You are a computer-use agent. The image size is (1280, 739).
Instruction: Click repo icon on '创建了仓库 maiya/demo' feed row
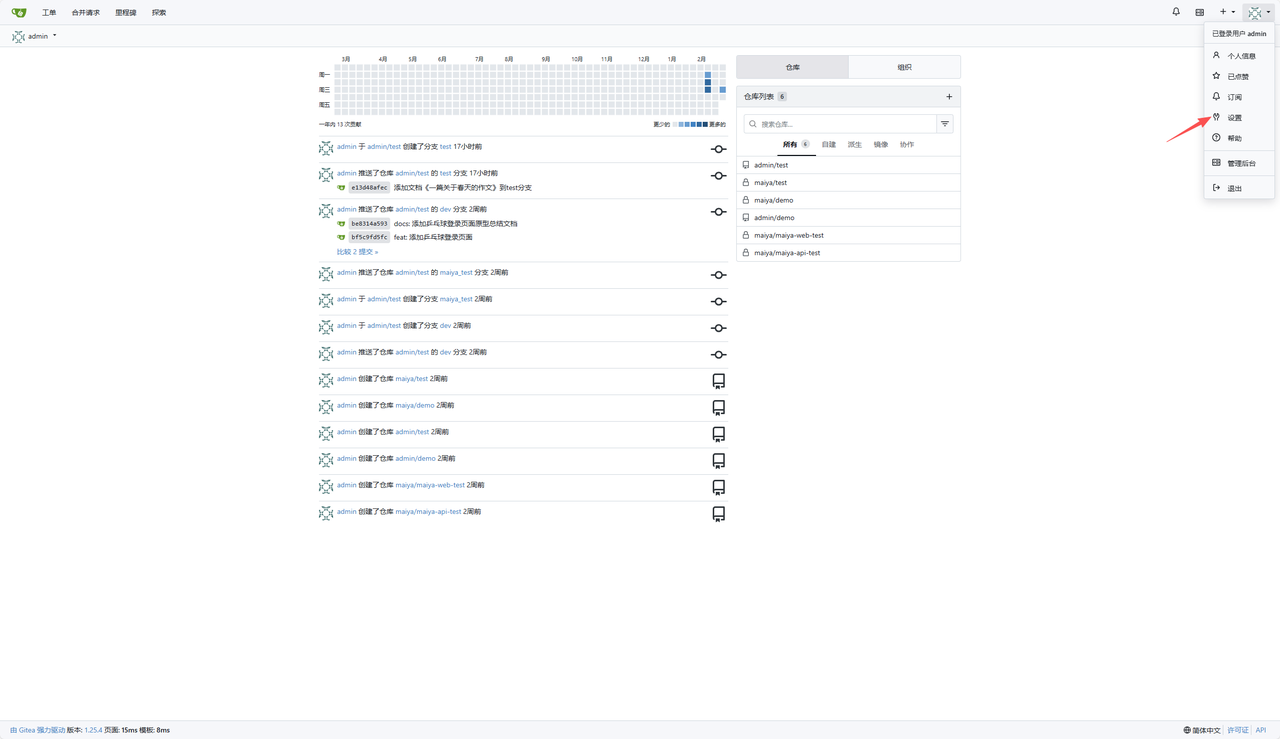(718, 408)
